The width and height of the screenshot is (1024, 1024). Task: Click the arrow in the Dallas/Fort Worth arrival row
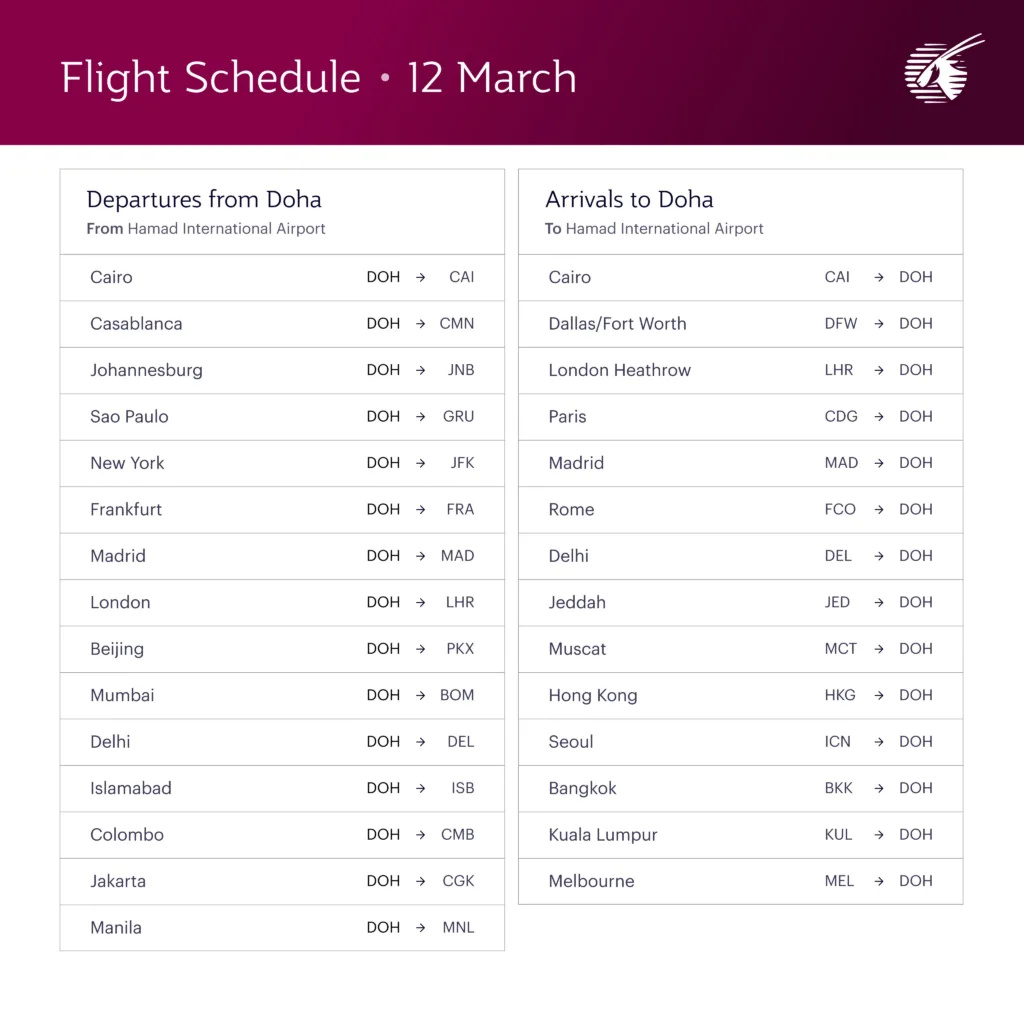[879, 324]
